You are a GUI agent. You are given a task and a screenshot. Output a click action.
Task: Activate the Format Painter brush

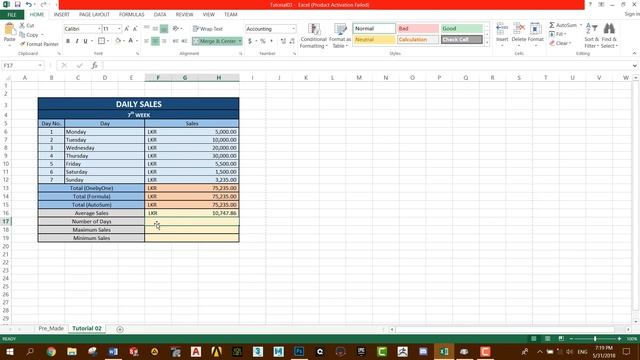[x=39, y=44]
